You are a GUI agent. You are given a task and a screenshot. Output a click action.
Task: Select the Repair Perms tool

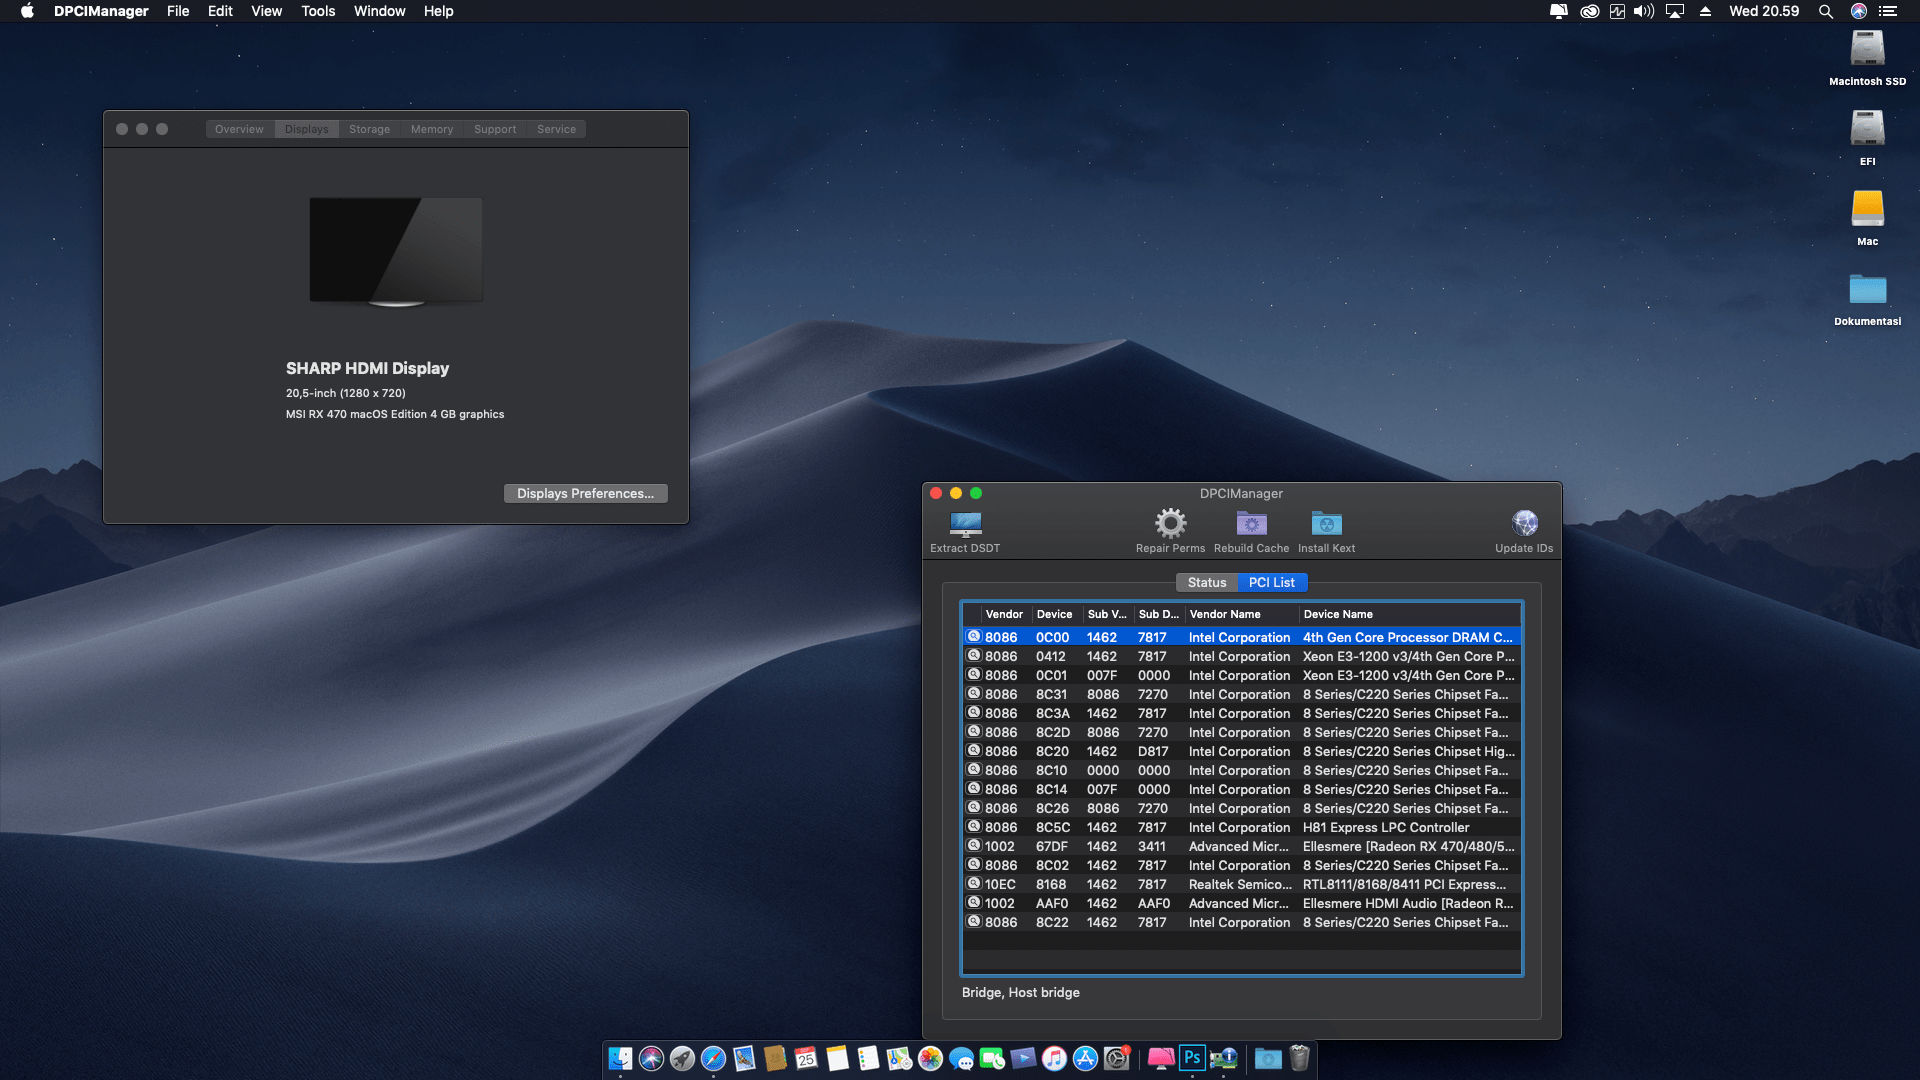(x=1170, y=530)
